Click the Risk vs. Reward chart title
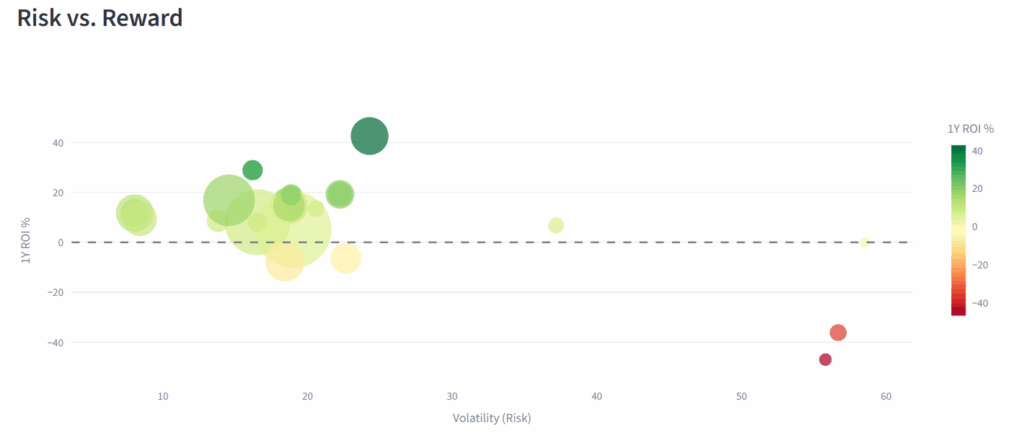 click(x=100, y=18)
